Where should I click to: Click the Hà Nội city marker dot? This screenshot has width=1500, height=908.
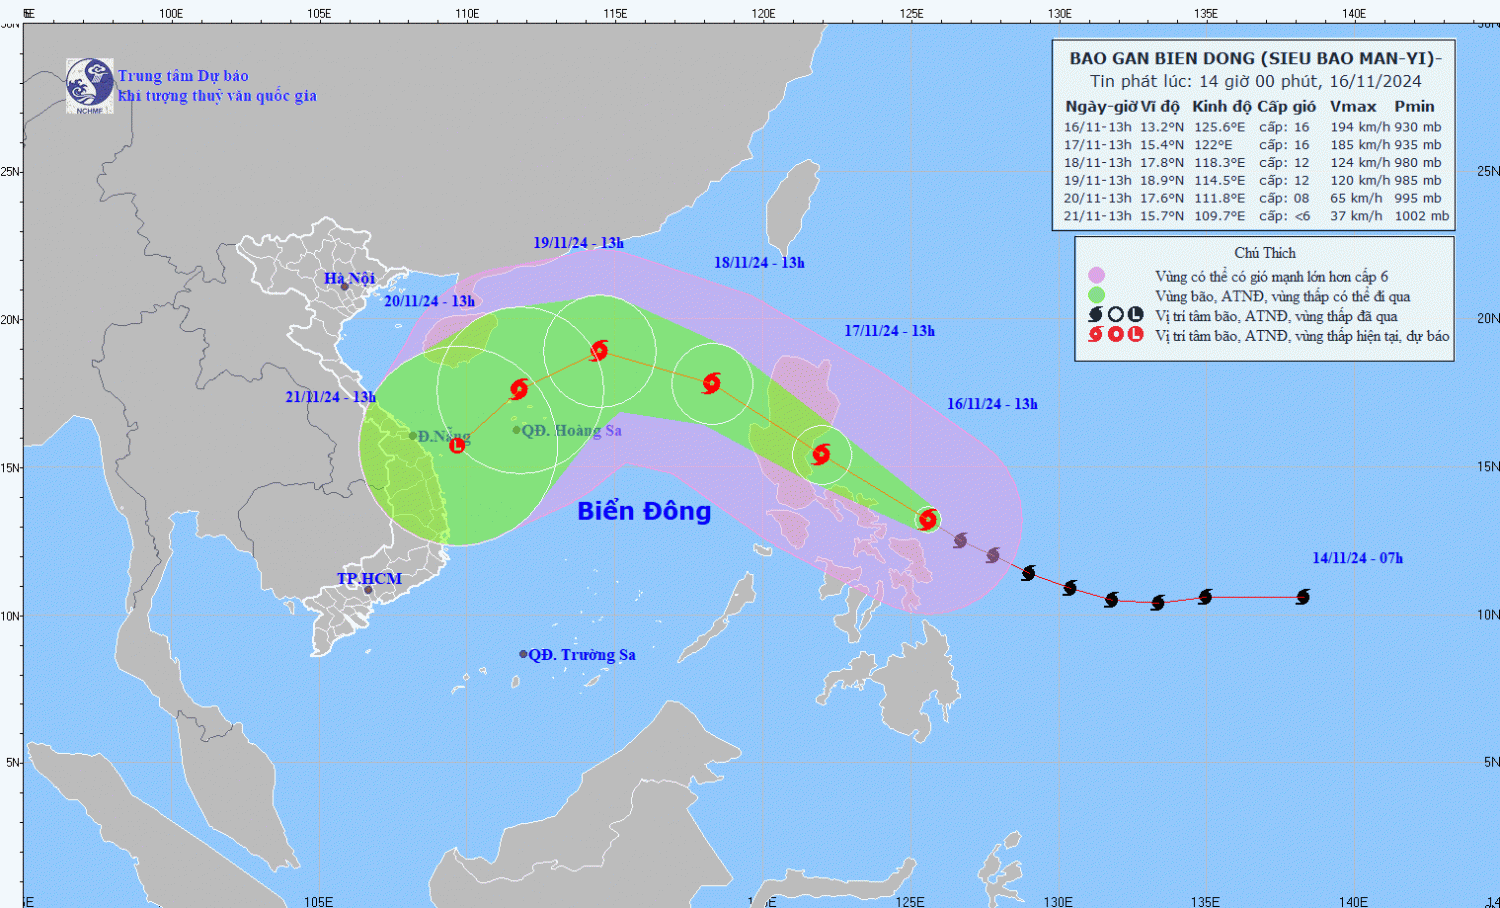(x=345, y=287)
